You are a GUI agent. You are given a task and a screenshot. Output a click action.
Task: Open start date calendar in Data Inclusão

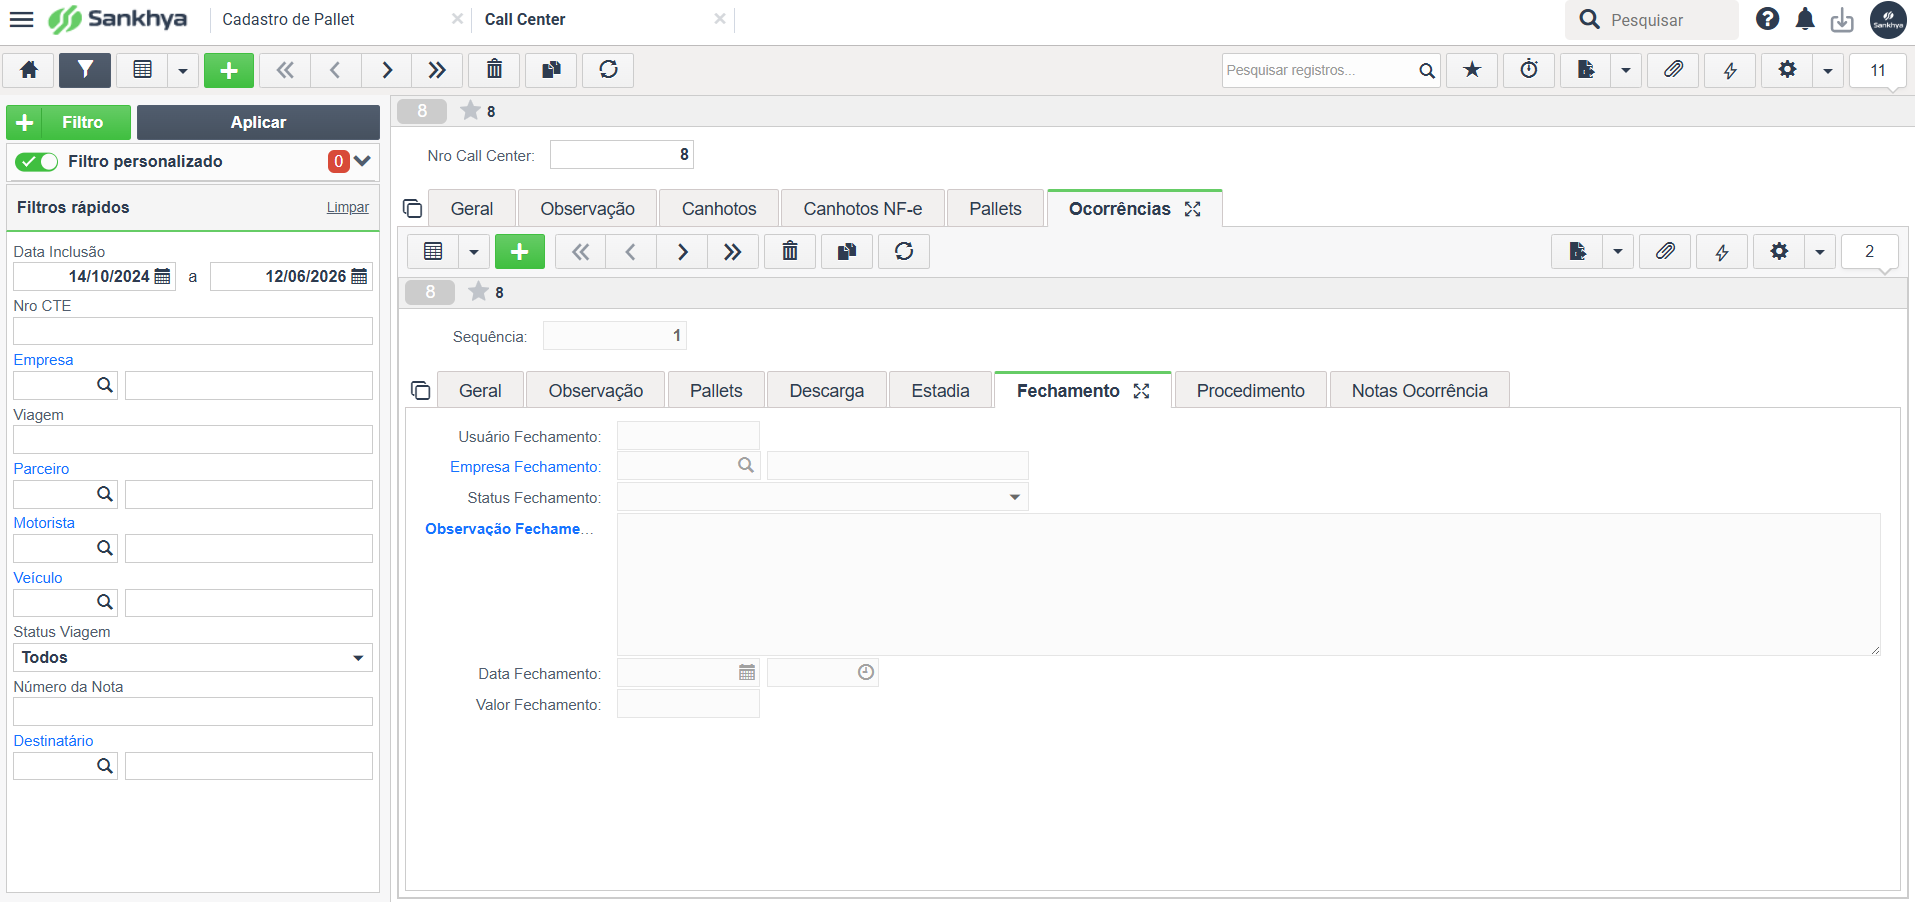pyautogui.click(x=163, y=276)
